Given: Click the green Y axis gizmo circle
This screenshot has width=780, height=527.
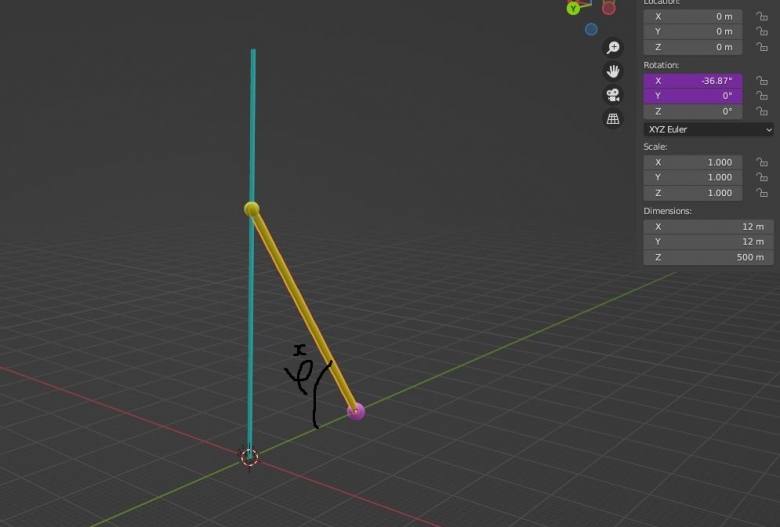Looking at the screenshot, I should click(x=574, y=8).
